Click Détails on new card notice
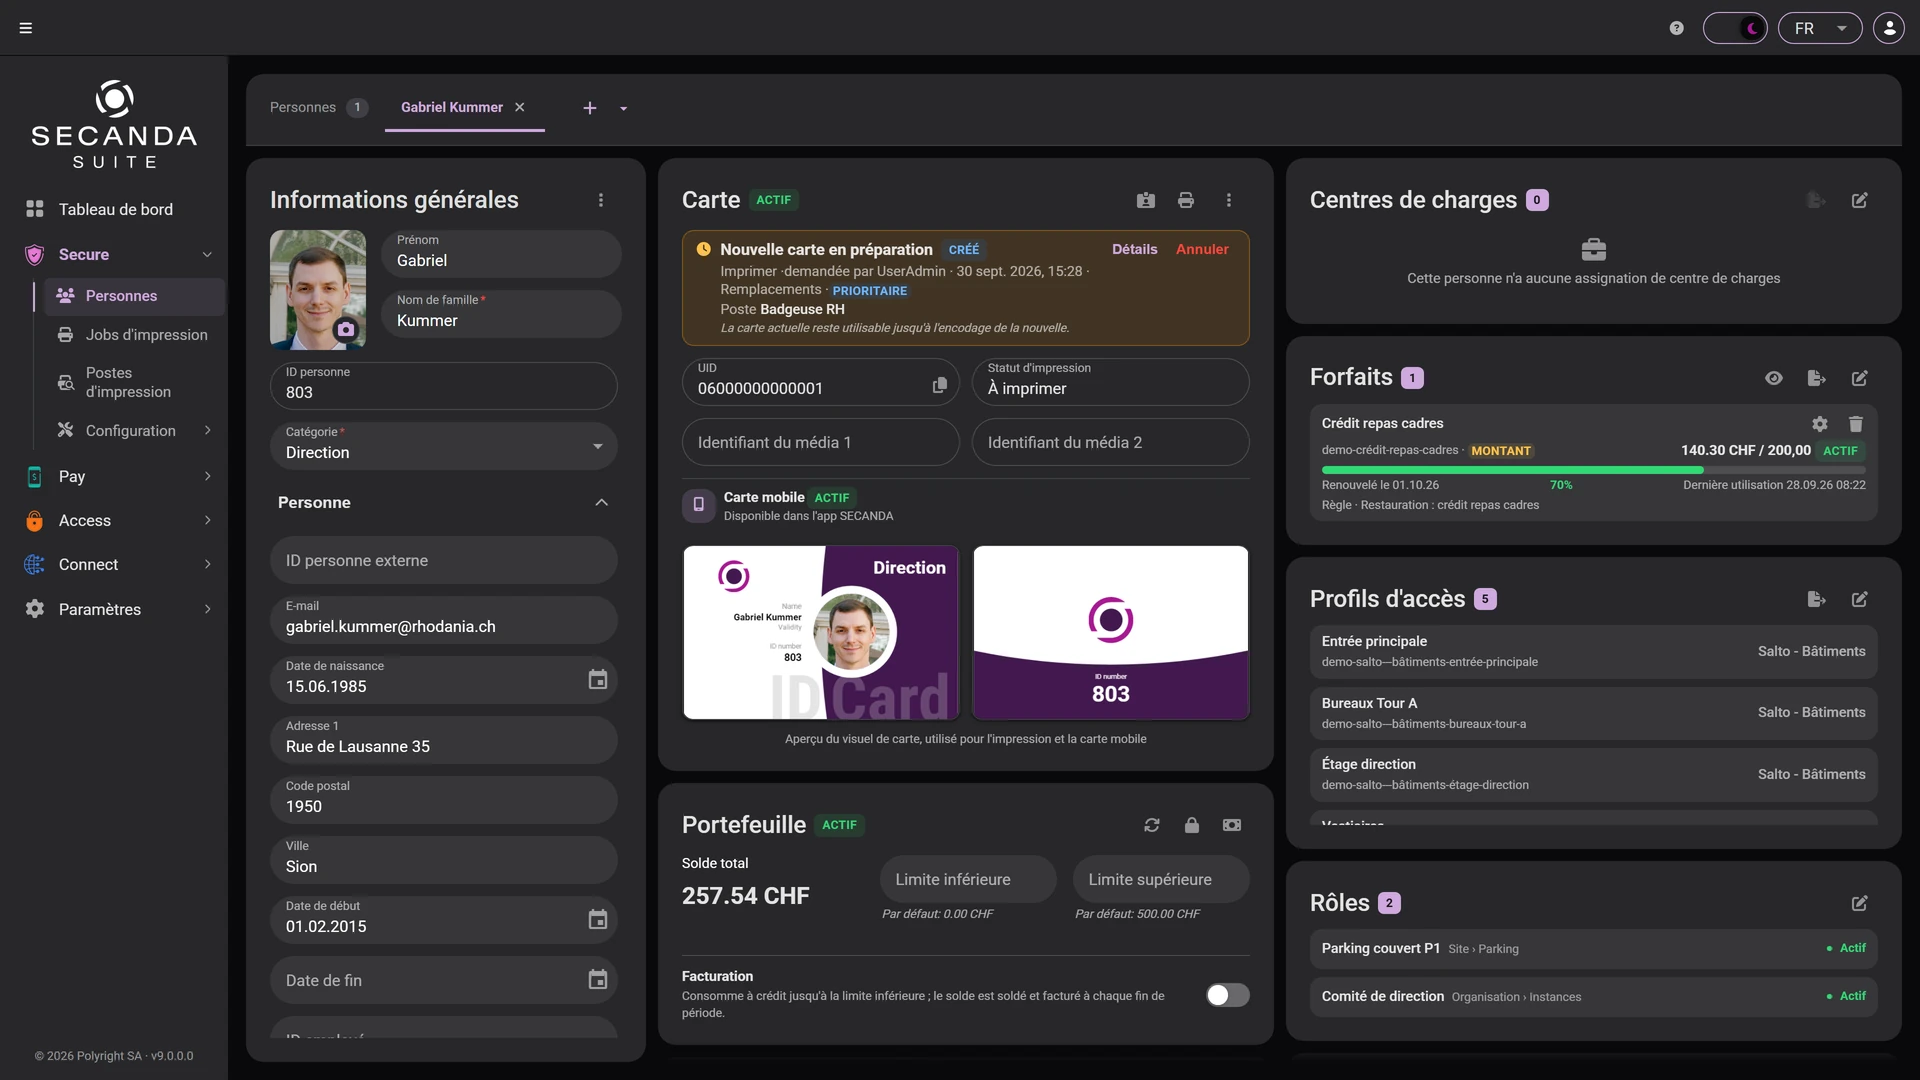The width and height of the screenshot is (1920, 1080). pyautogui.click(x=1135, y=249)
